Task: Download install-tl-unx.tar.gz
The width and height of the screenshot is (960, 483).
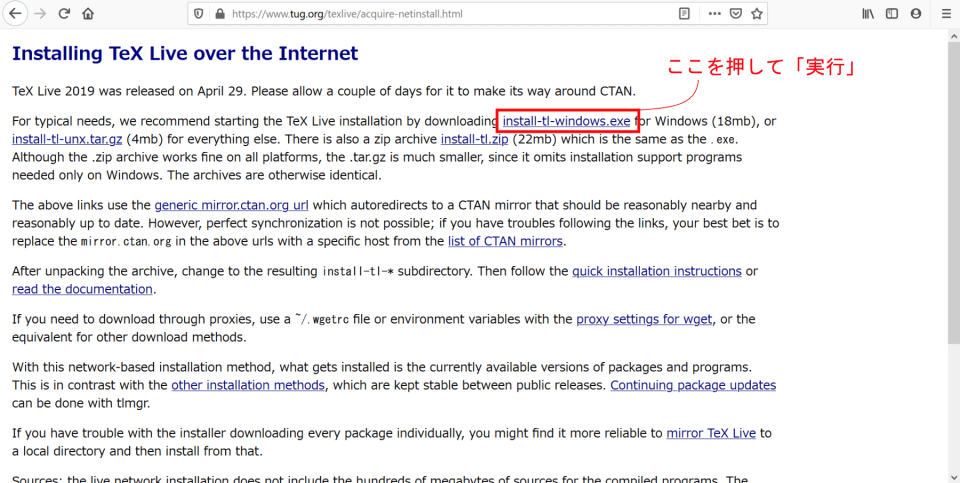Action: (67, 139)
